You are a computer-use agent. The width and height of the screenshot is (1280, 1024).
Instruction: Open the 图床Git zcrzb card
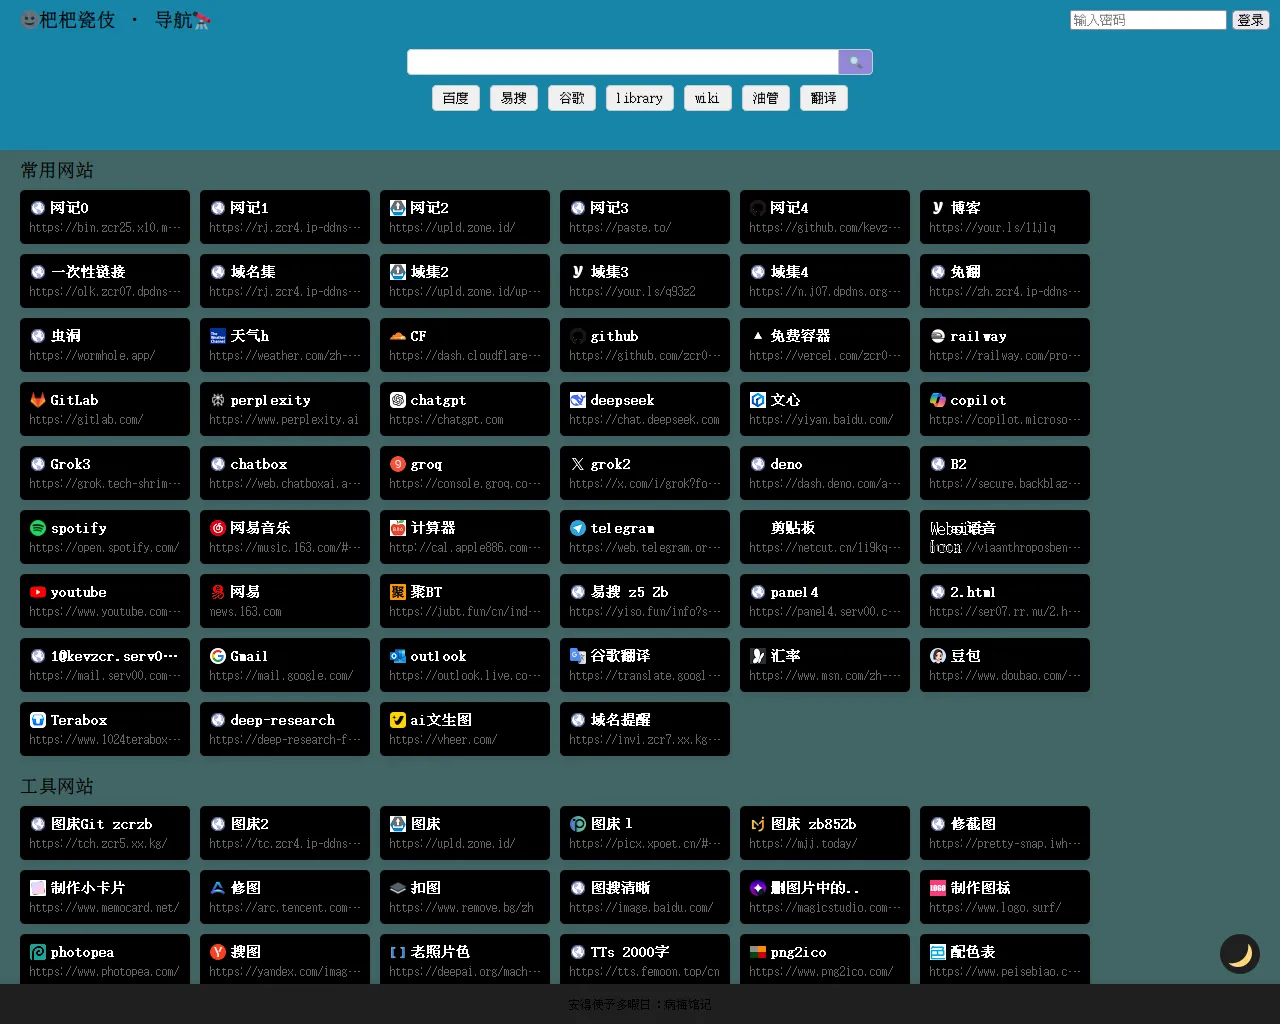pos(105,833)
